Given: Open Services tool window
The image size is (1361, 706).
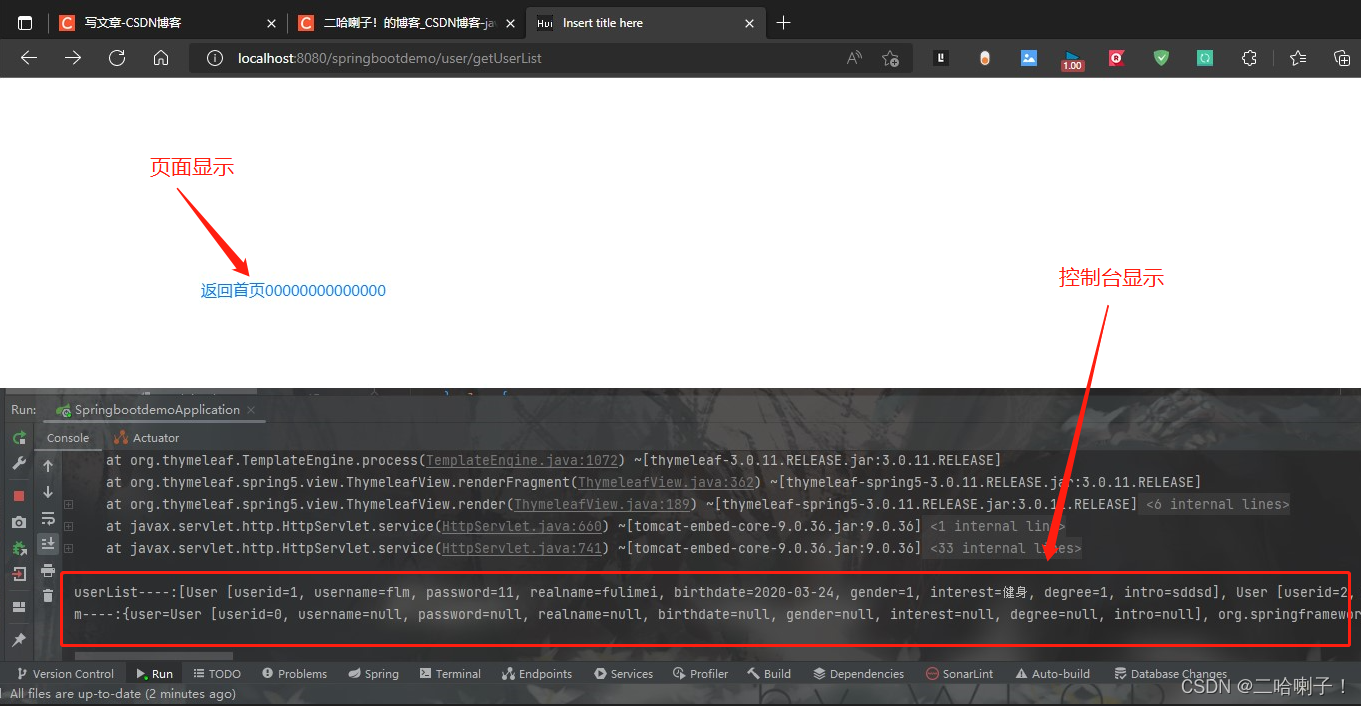Looking at the screenshot, I should coord(623,674).
